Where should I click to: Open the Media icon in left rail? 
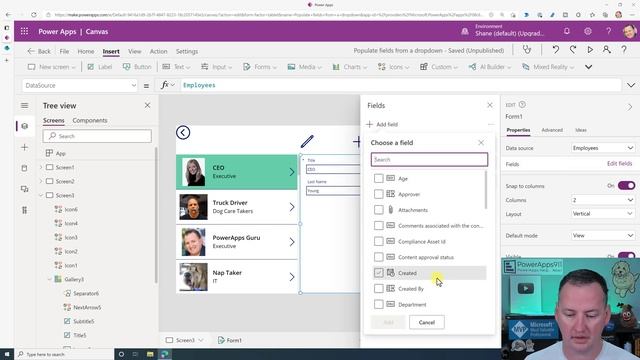(24, 189)
